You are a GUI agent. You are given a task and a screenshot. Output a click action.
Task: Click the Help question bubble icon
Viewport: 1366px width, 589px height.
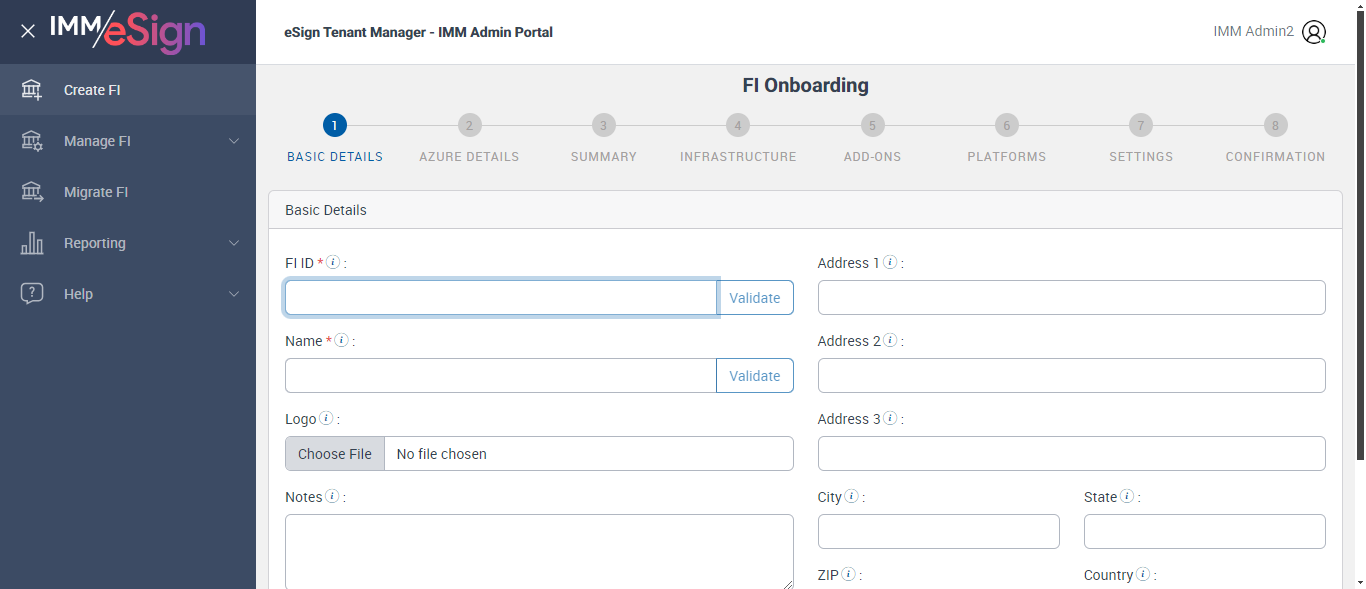[32, 294]
